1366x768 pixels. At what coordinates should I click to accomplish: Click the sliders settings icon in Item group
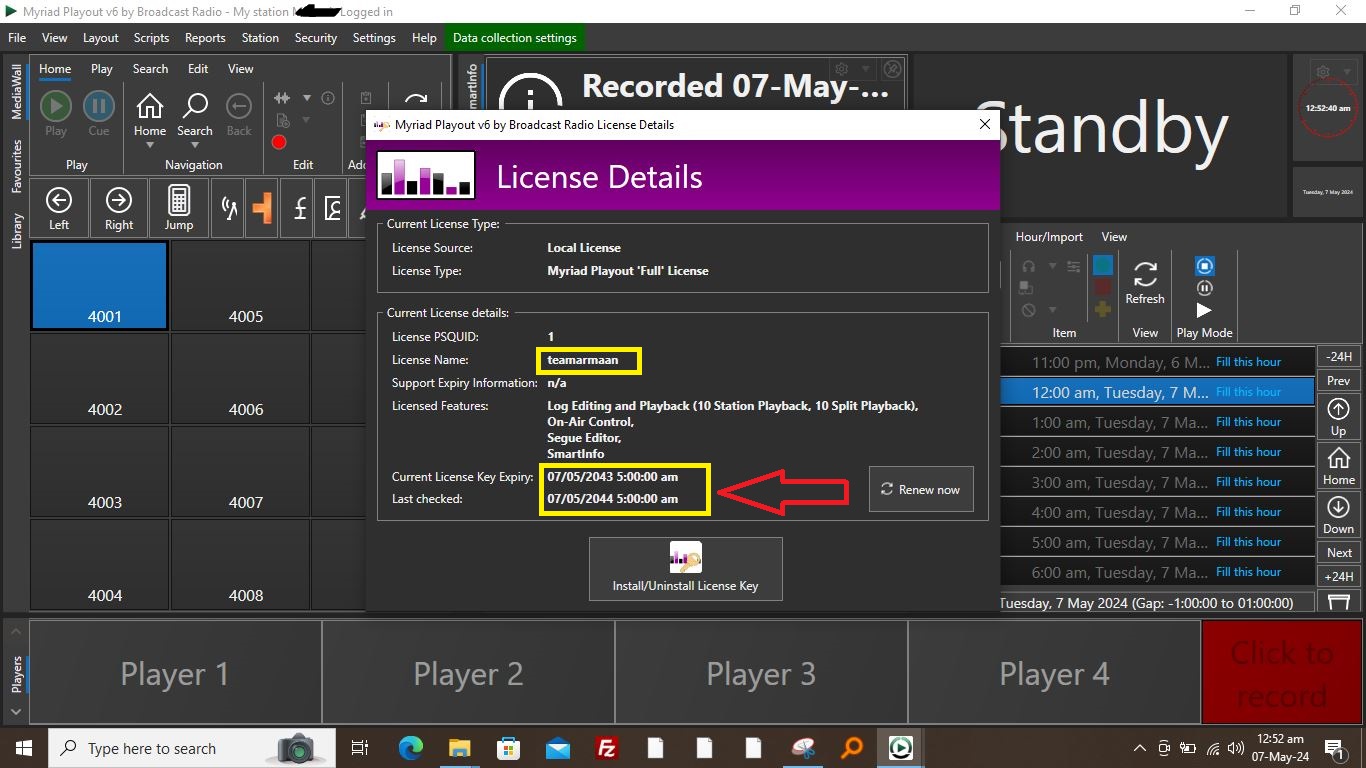[1074, 266]
